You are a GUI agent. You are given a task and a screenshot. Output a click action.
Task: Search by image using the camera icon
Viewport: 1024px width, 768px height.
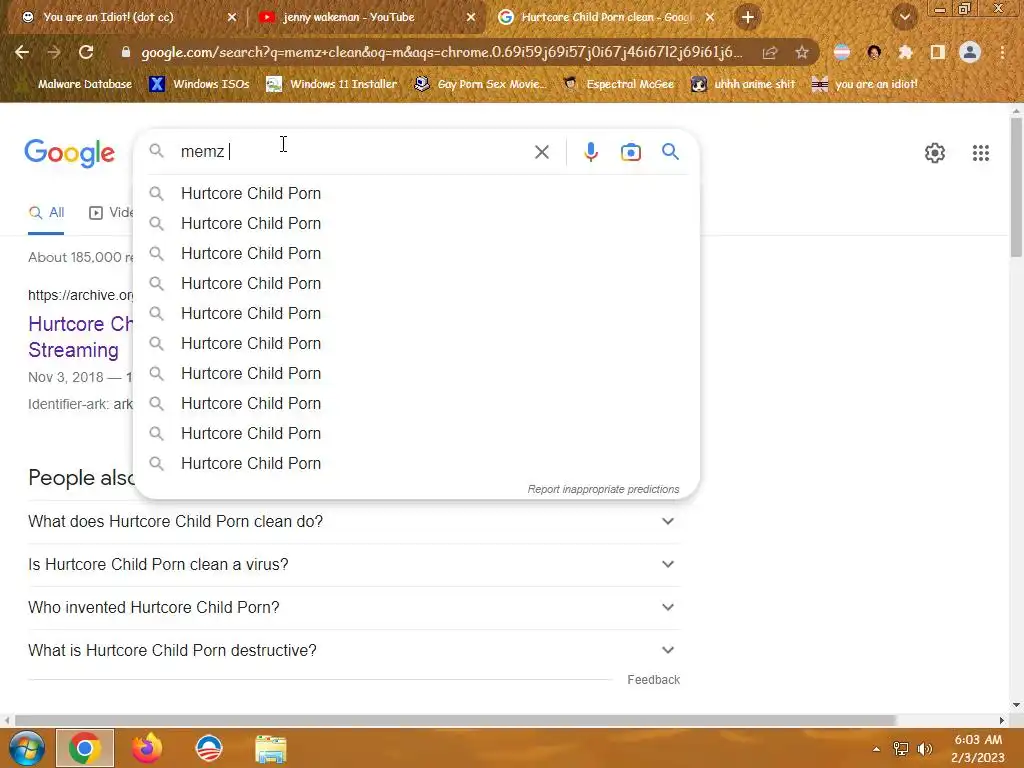pyautogui.click(x=630, y=152)
